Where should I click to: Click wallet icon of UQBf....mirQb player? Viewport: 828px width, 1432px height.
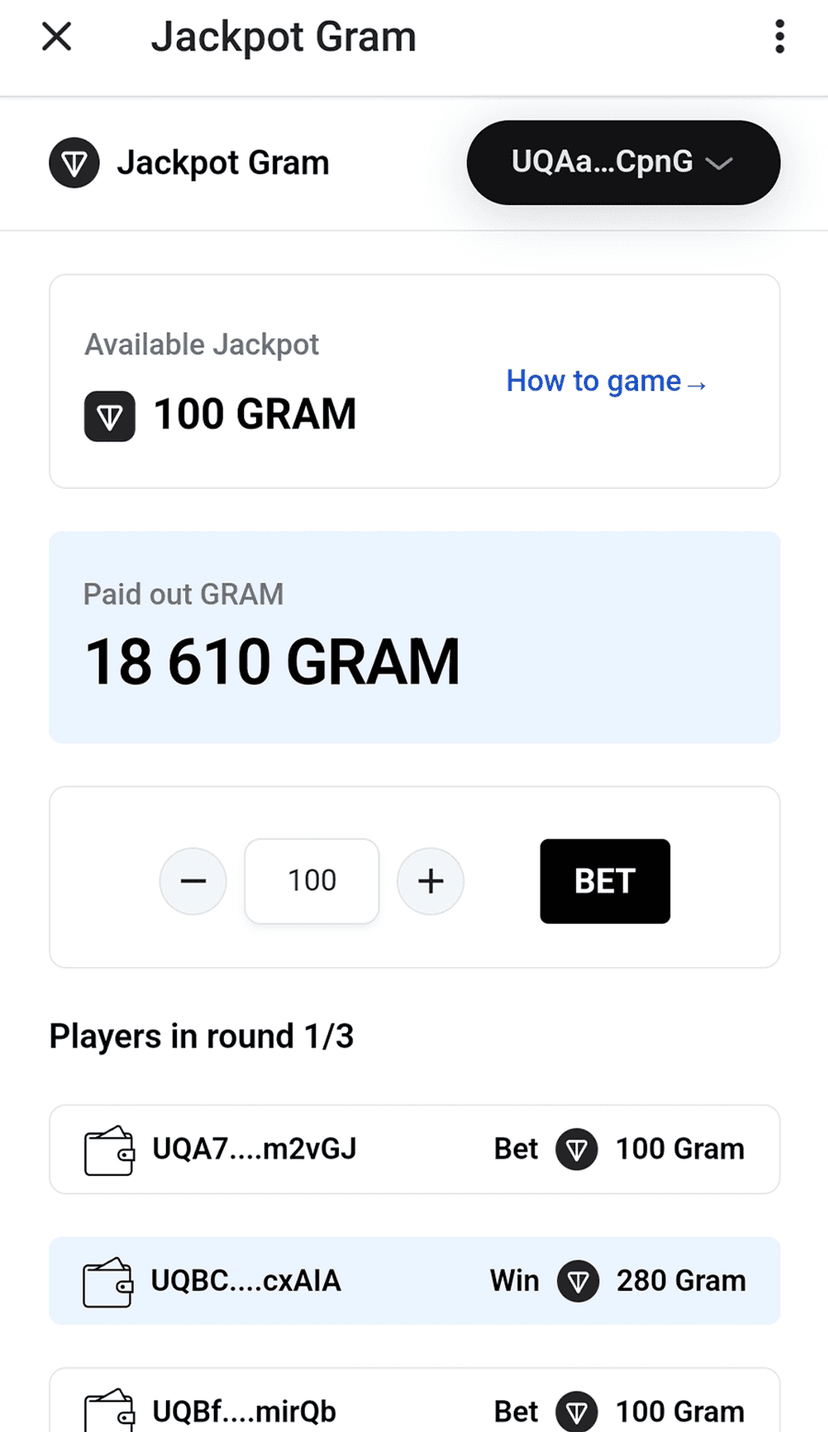click(x=109, y=1411)
